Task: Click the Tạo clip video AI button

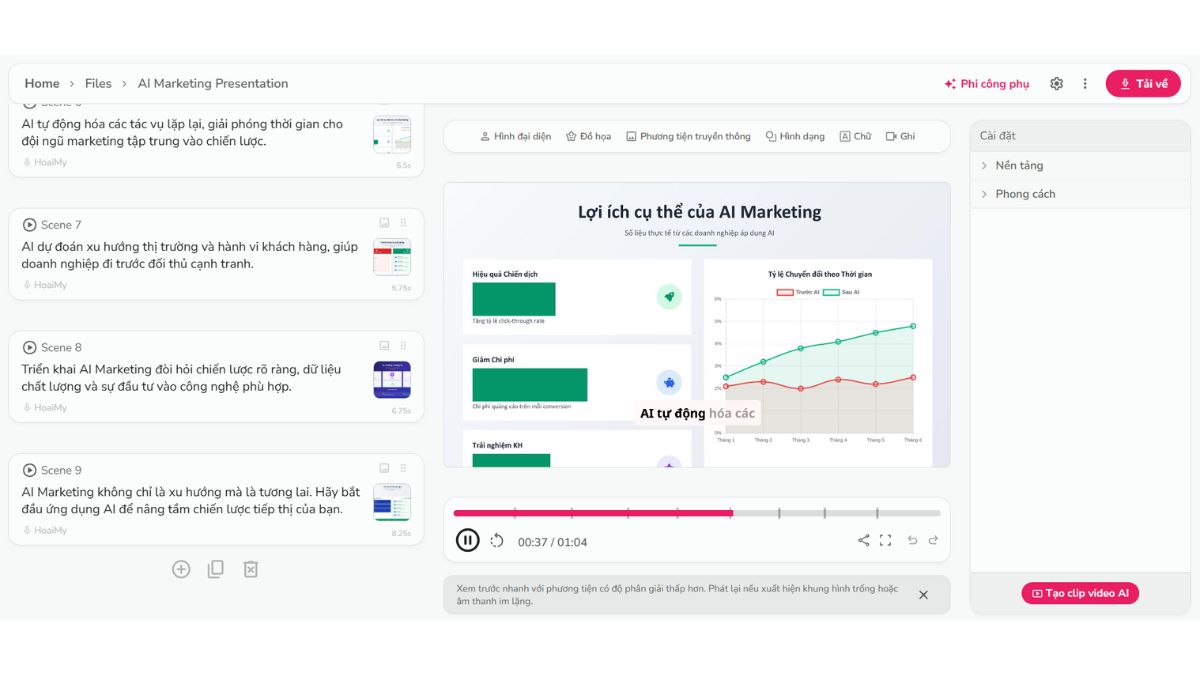Action: [1080, 593]
